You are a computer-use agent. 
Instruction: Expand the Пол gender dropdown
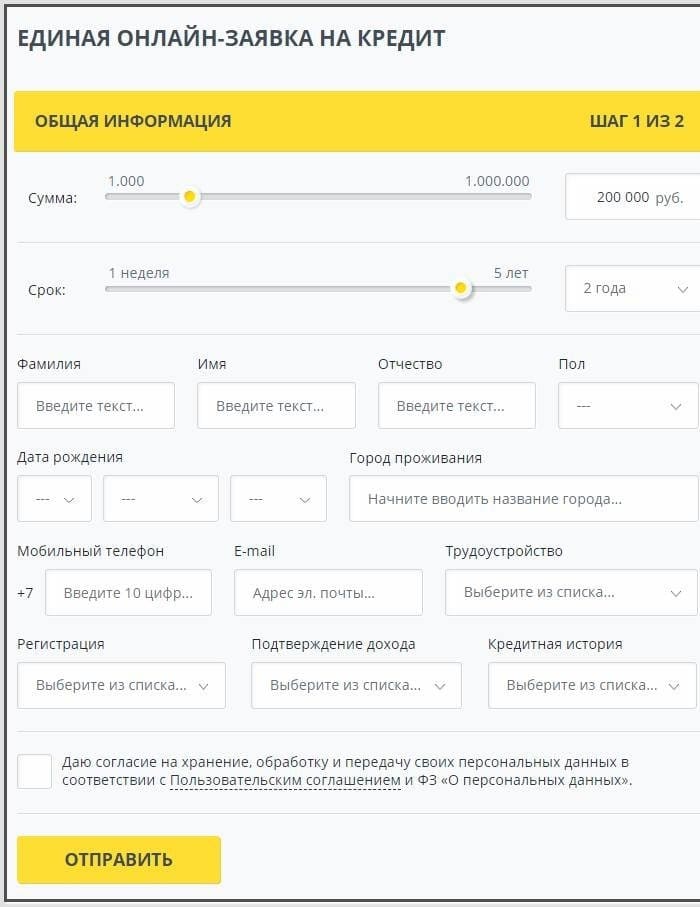627,406
